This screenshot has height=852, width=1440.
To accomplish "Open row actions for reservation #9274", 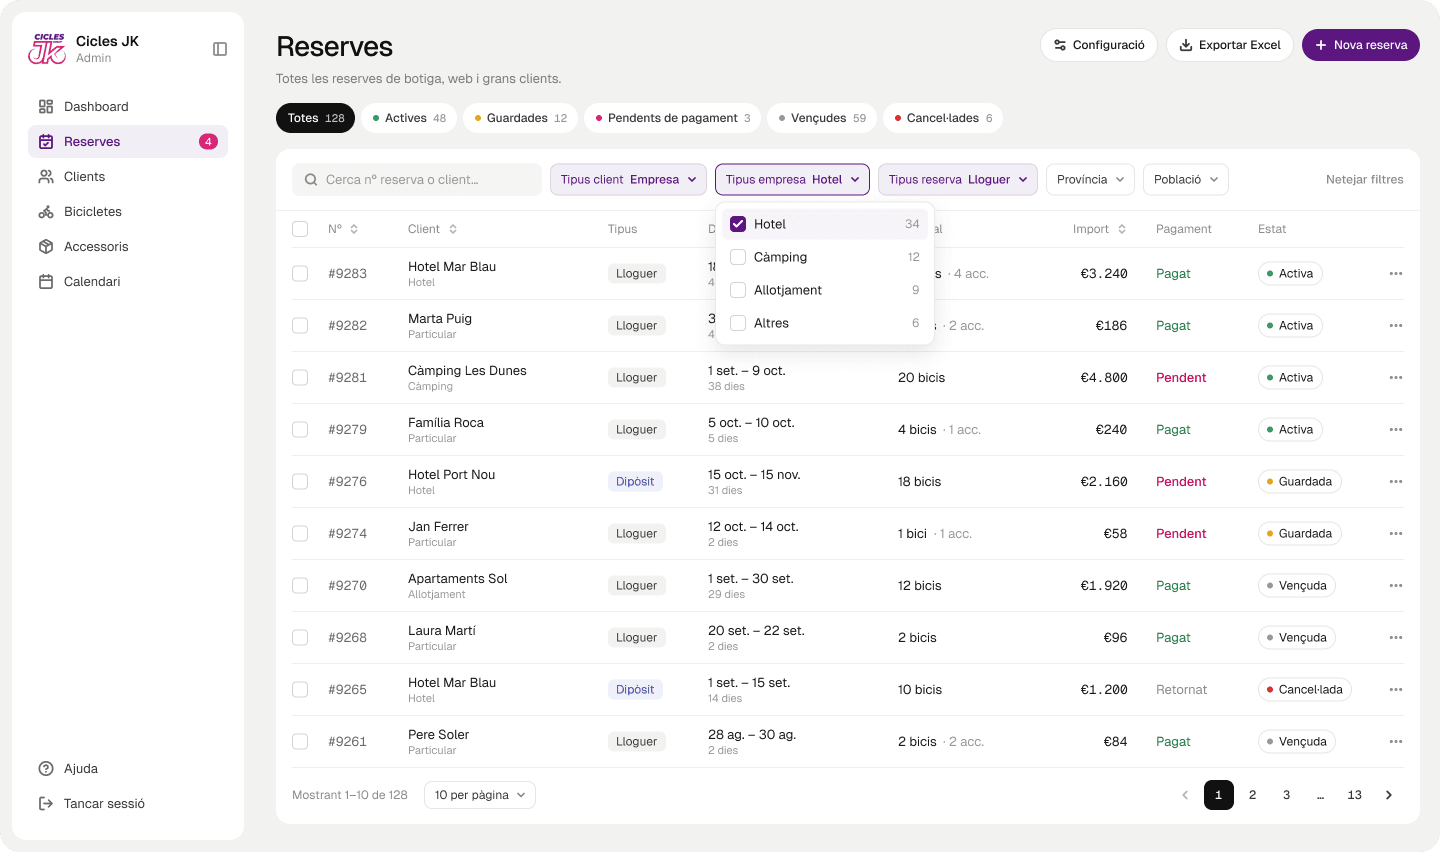I will [1396, 534].
